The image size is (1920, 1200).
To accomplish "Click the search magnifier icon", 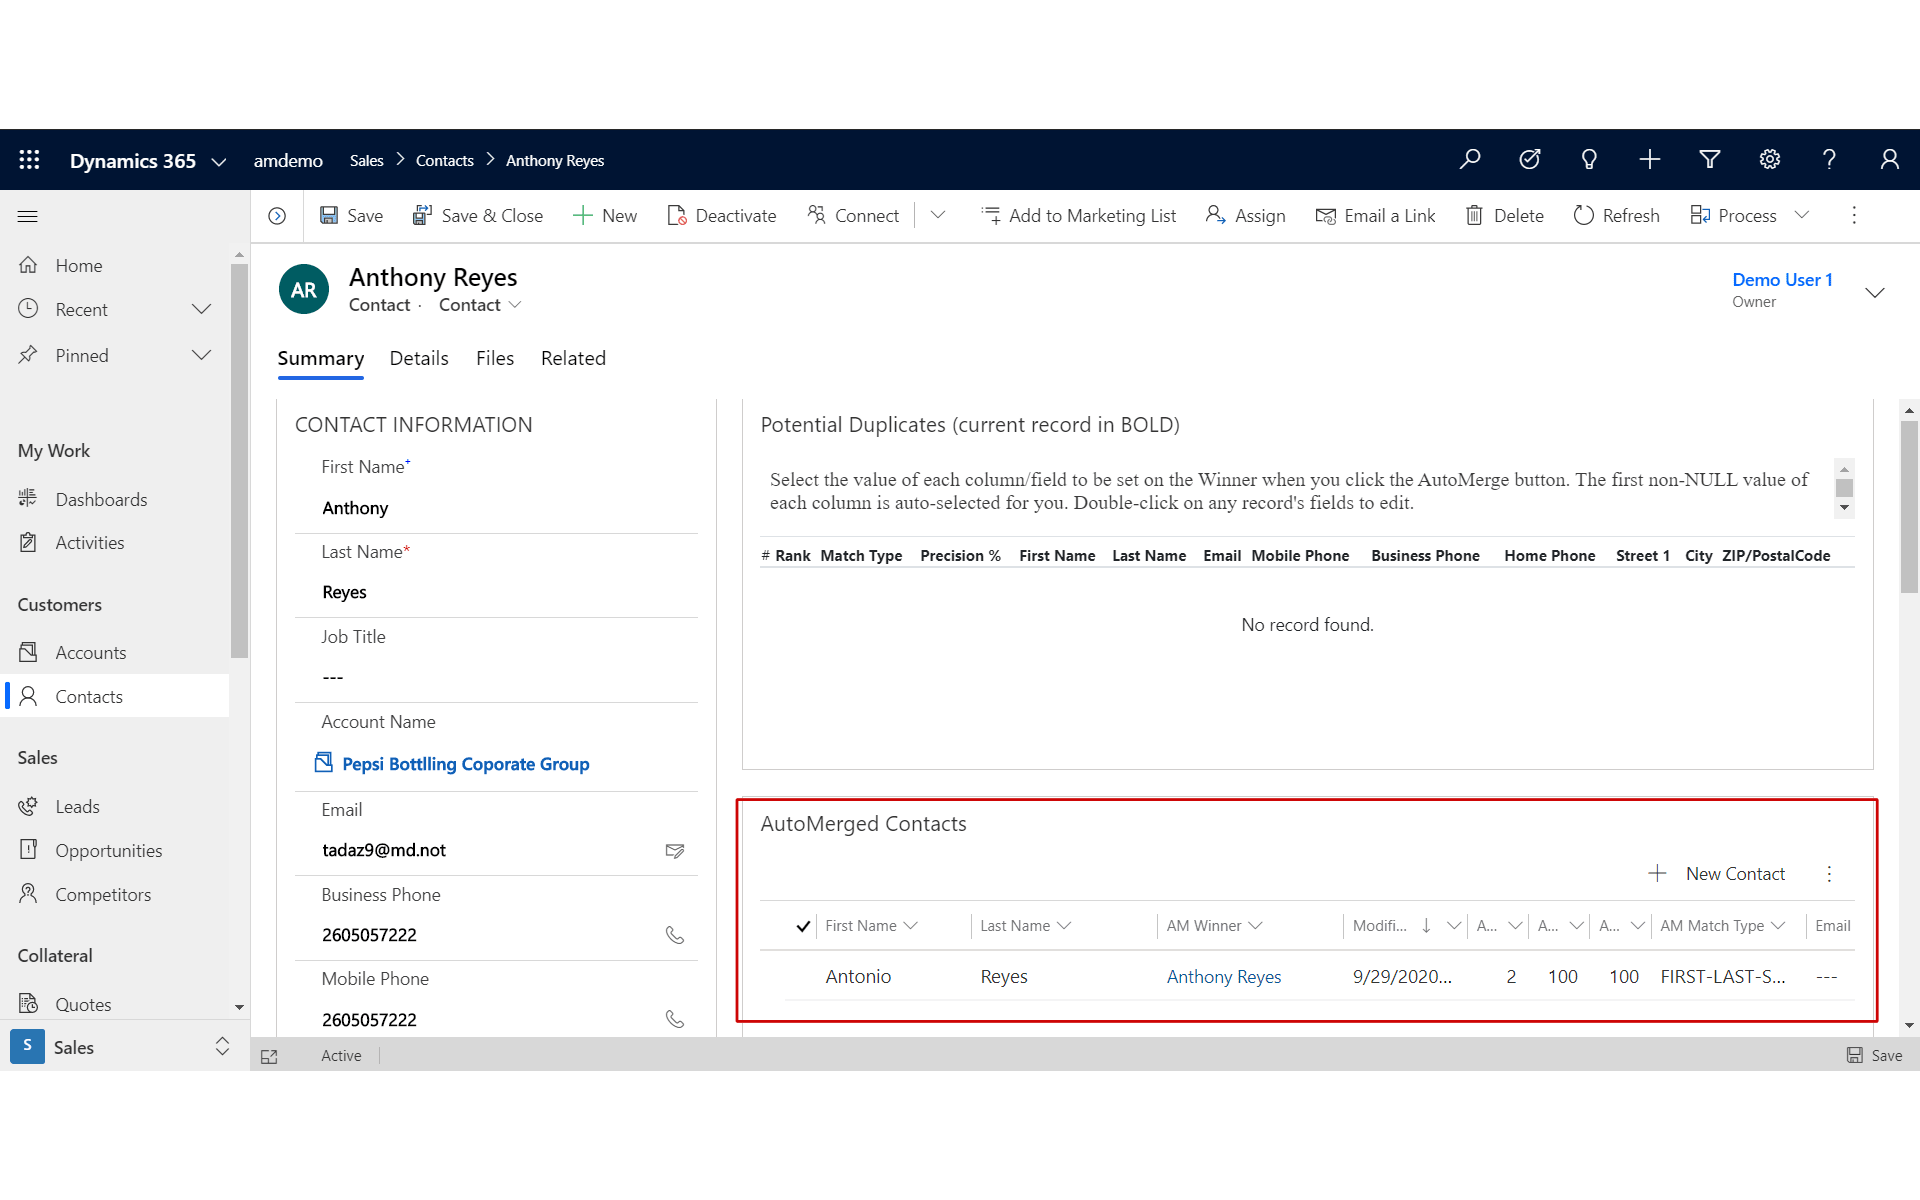I will point(1470,159).
